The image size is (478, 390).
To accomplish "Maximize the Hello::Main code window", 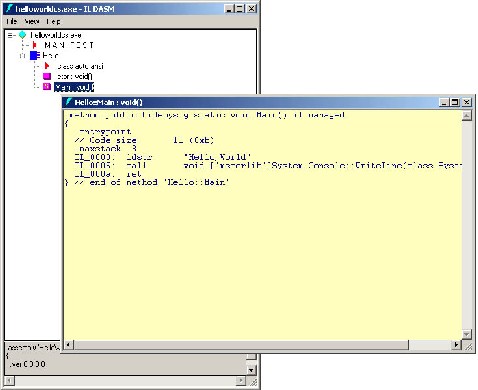I will tap(454, 102).
